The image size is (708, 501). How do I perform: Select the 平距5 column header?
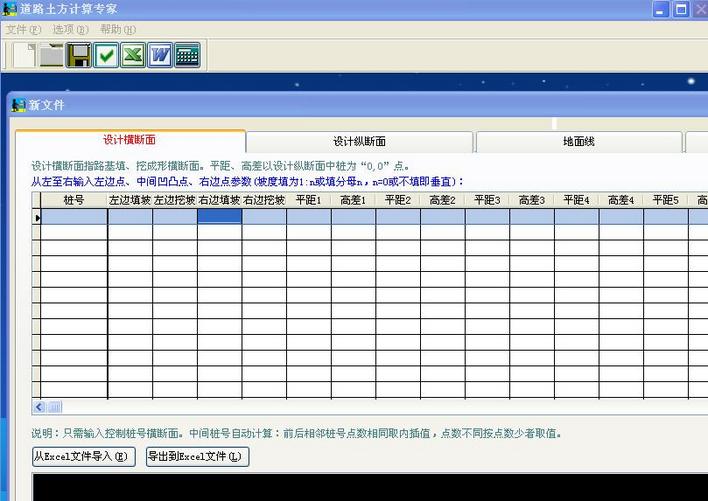(x=666, y=200)
